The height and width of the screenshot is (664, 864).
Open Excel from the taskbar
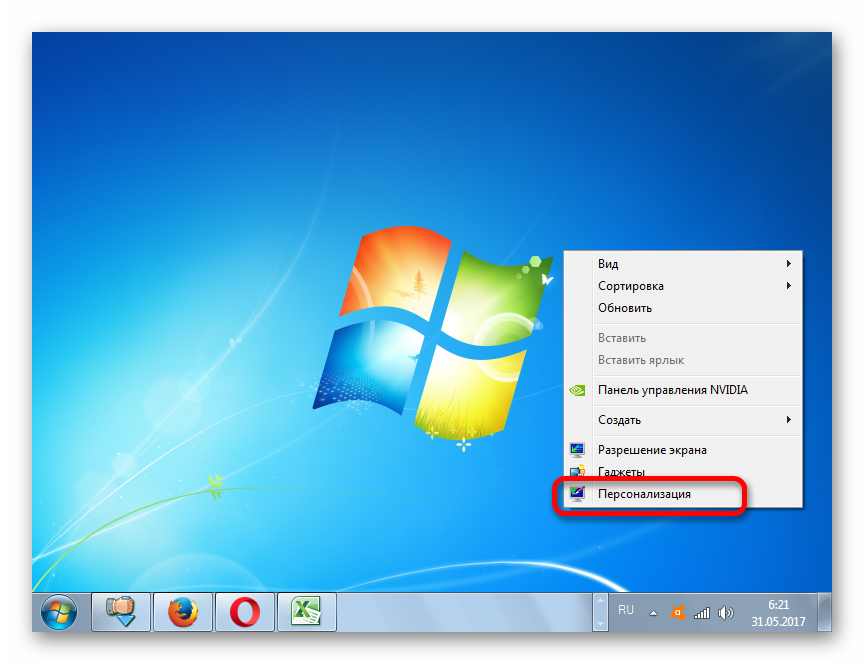[306, 610]
